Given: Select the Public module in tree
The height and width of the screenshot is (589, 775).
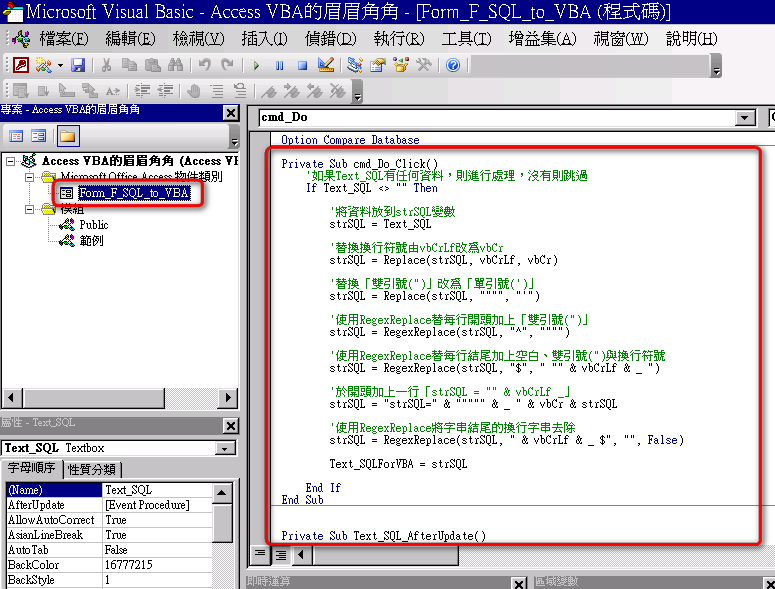Looking at the screenshot, I should tap(93, 225).
